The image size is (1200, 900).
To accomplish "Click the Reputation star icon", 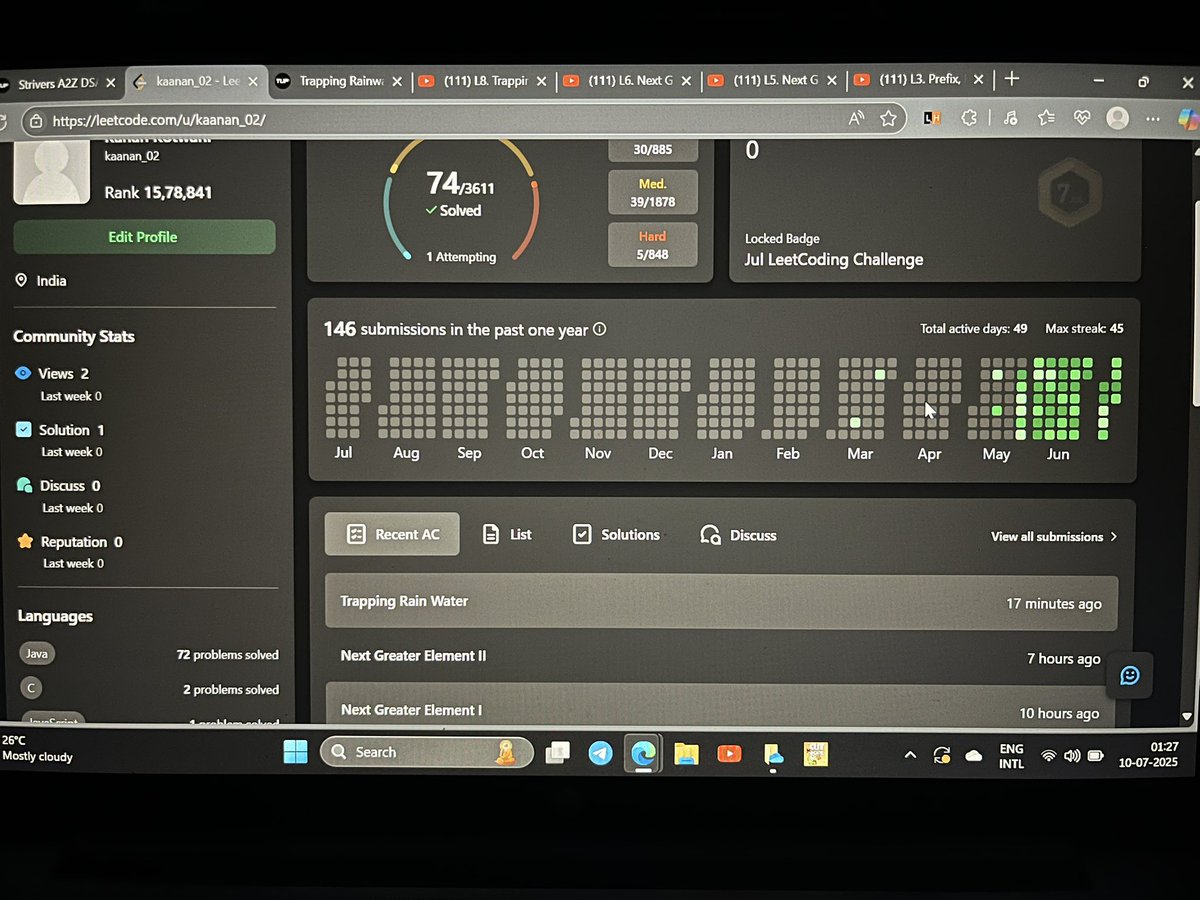I will [x=26, y=541].
